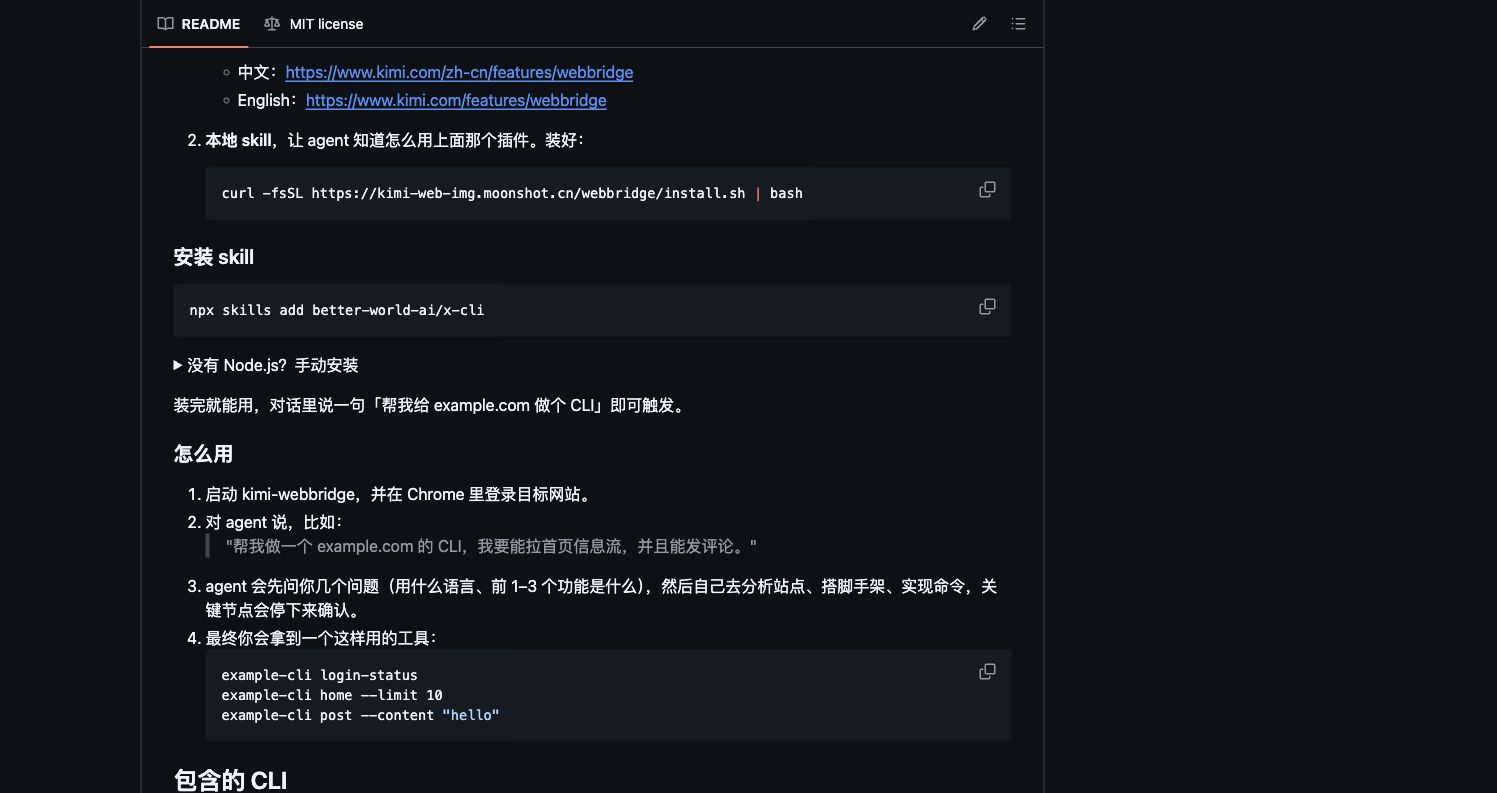Click the agent 会先问你几个问题 list item

pyautogui.click(x=601, y=598)
